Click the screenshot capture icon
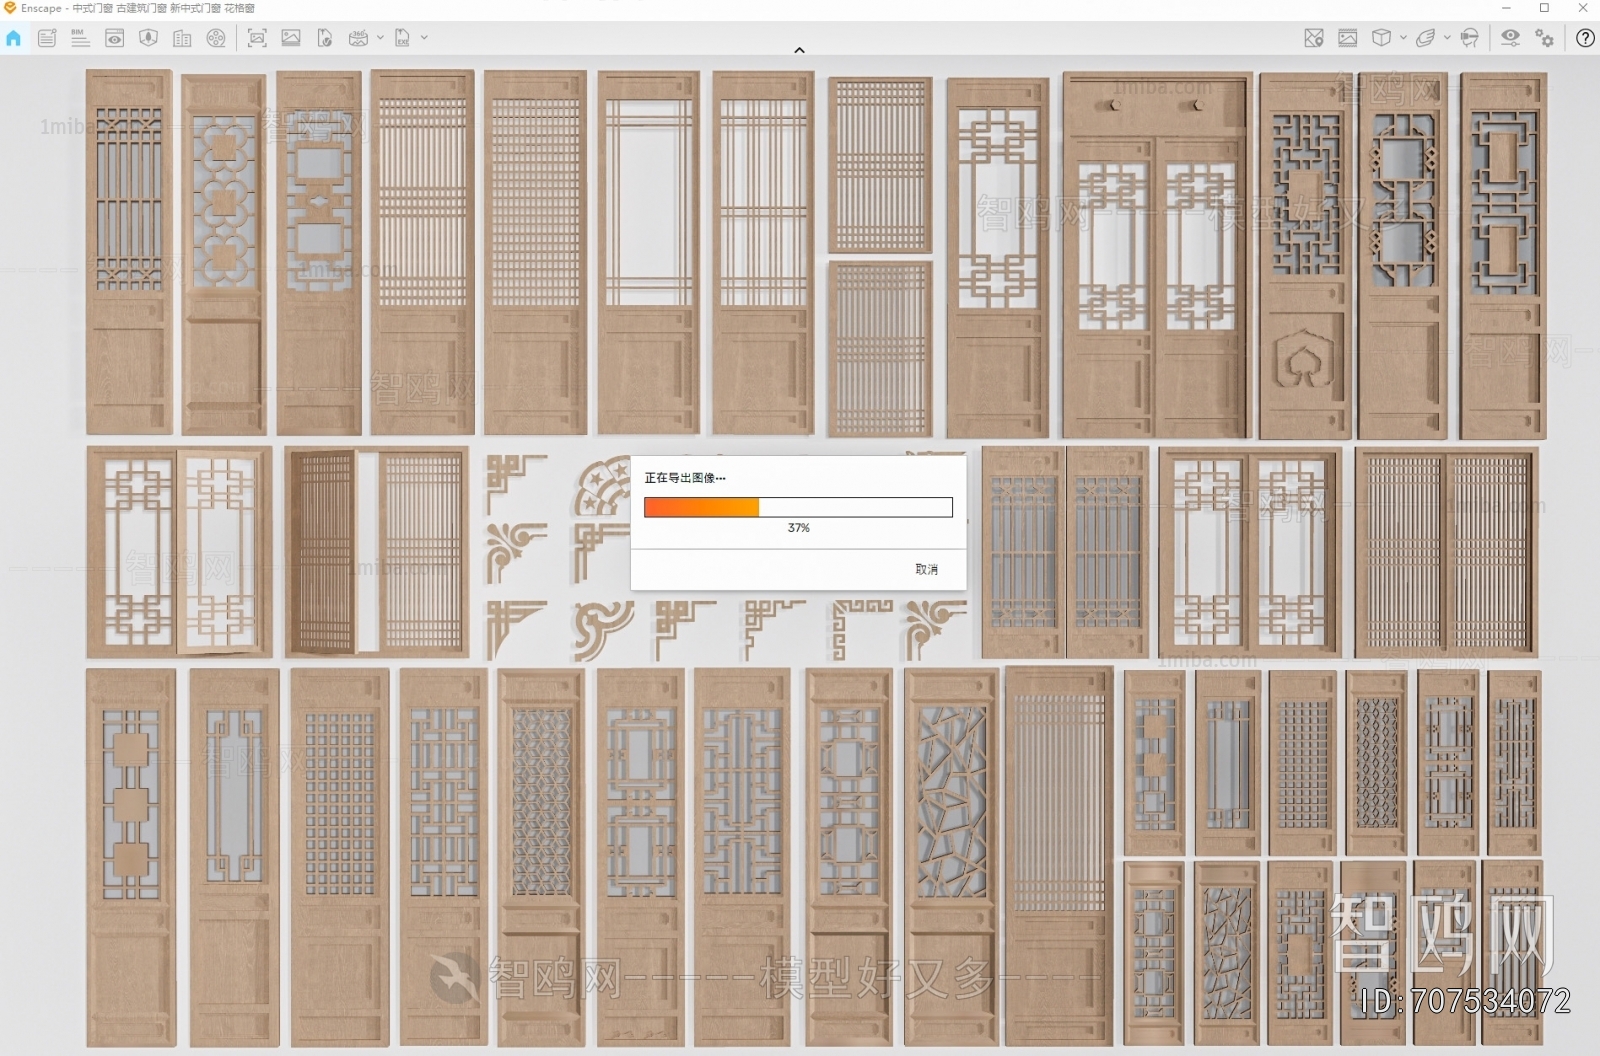 tap(257, 38)
